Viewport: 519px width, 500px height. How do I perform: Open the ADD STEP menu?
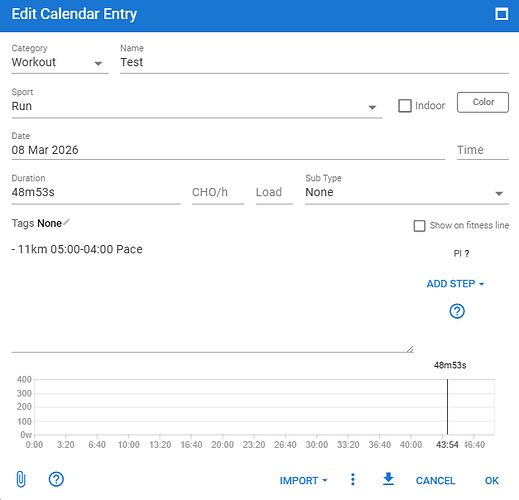(x=455, y=284)
